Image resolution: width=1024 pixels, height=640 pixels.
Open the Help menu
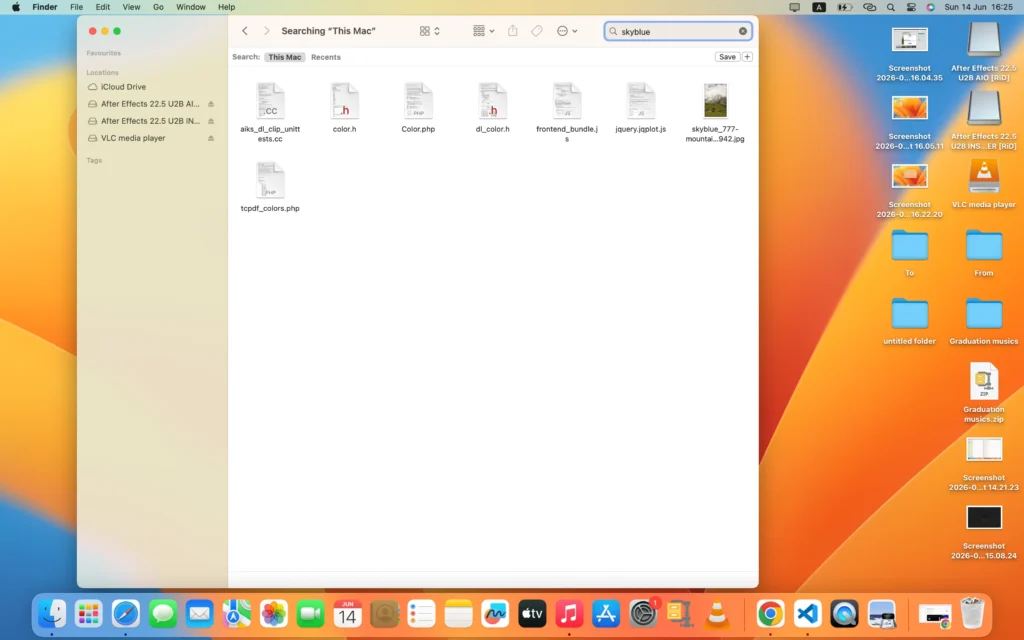click(x=227, y=7)
